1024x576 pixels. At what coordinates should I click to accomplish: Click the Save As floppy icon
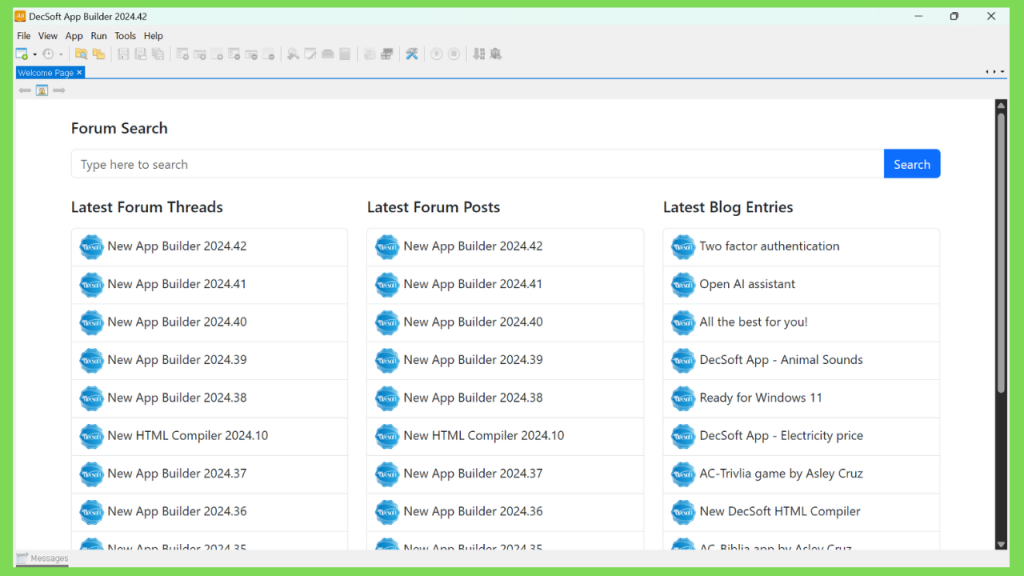(140, 54)
